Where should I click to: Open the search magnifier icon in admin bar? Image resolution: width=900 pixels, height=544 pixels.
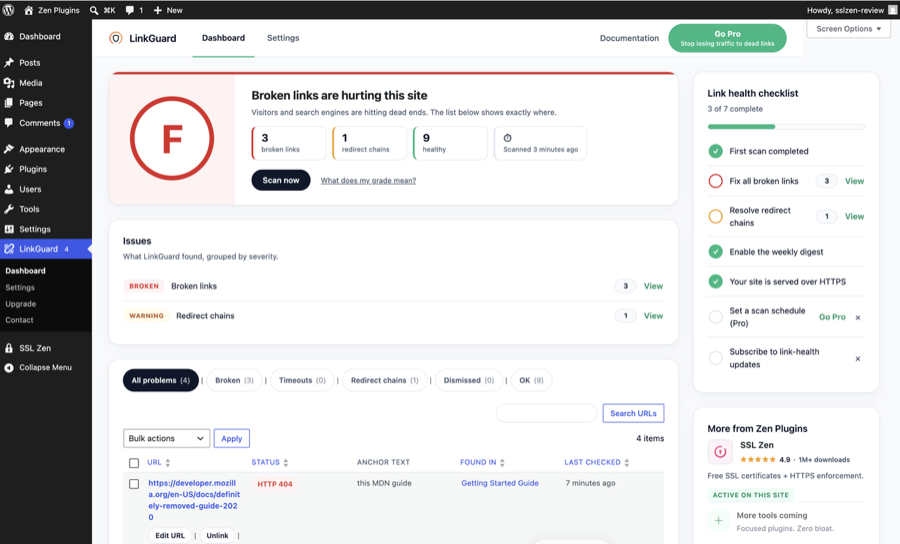[x=94, y=10]
